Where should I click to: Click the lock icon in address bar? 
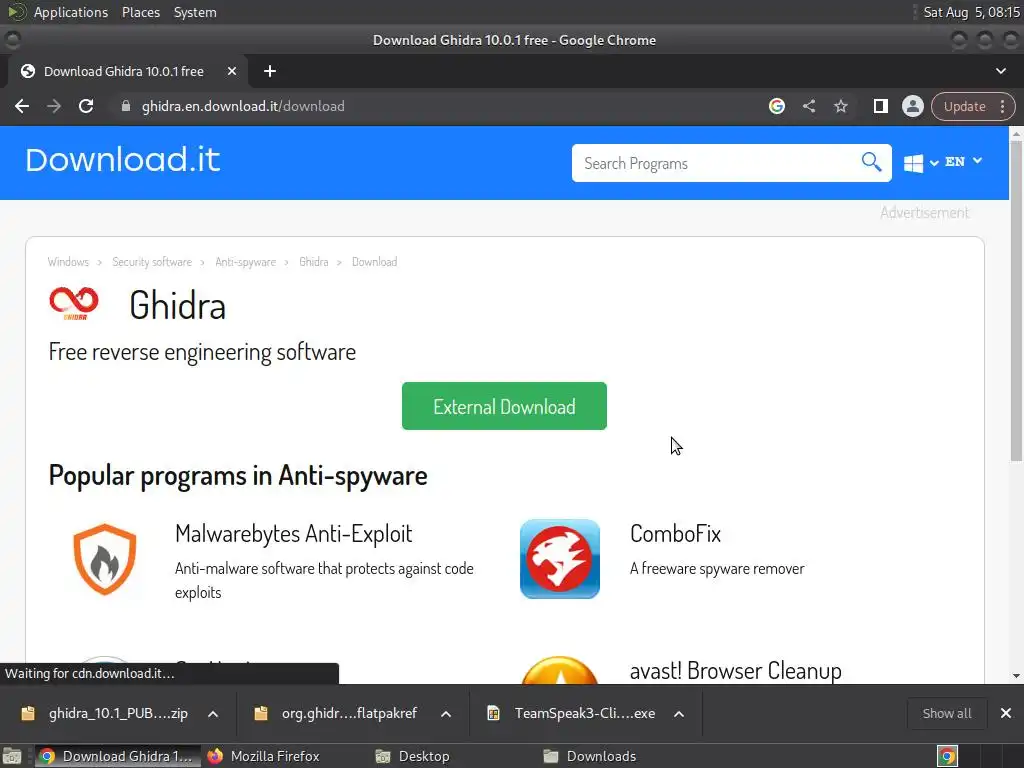click(126, 106)
